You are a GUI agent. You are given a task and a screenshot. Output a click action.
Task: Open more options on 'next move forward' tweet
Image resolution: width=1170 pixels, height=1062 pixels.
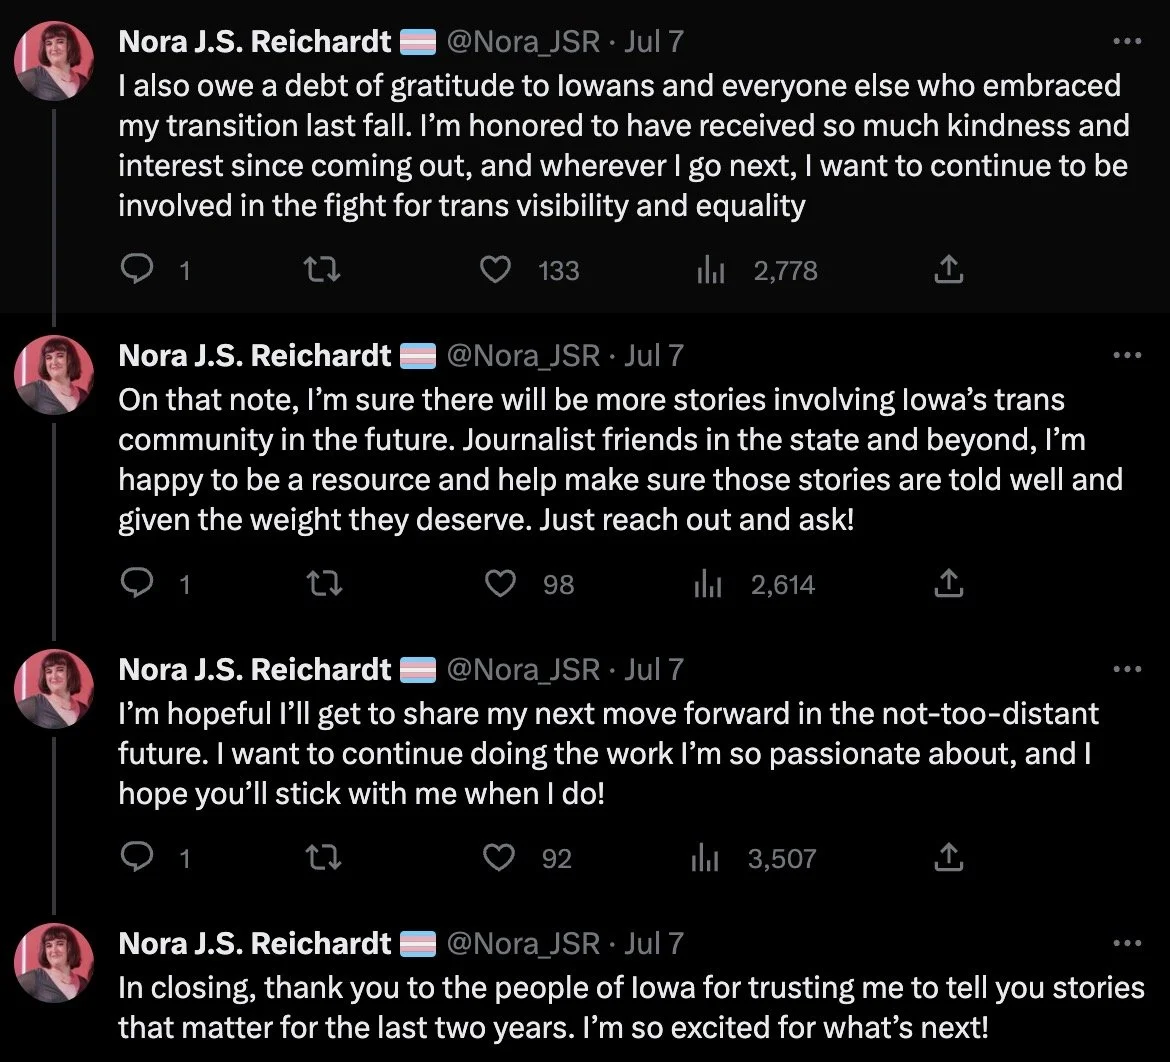click(x=1126, y=669)
